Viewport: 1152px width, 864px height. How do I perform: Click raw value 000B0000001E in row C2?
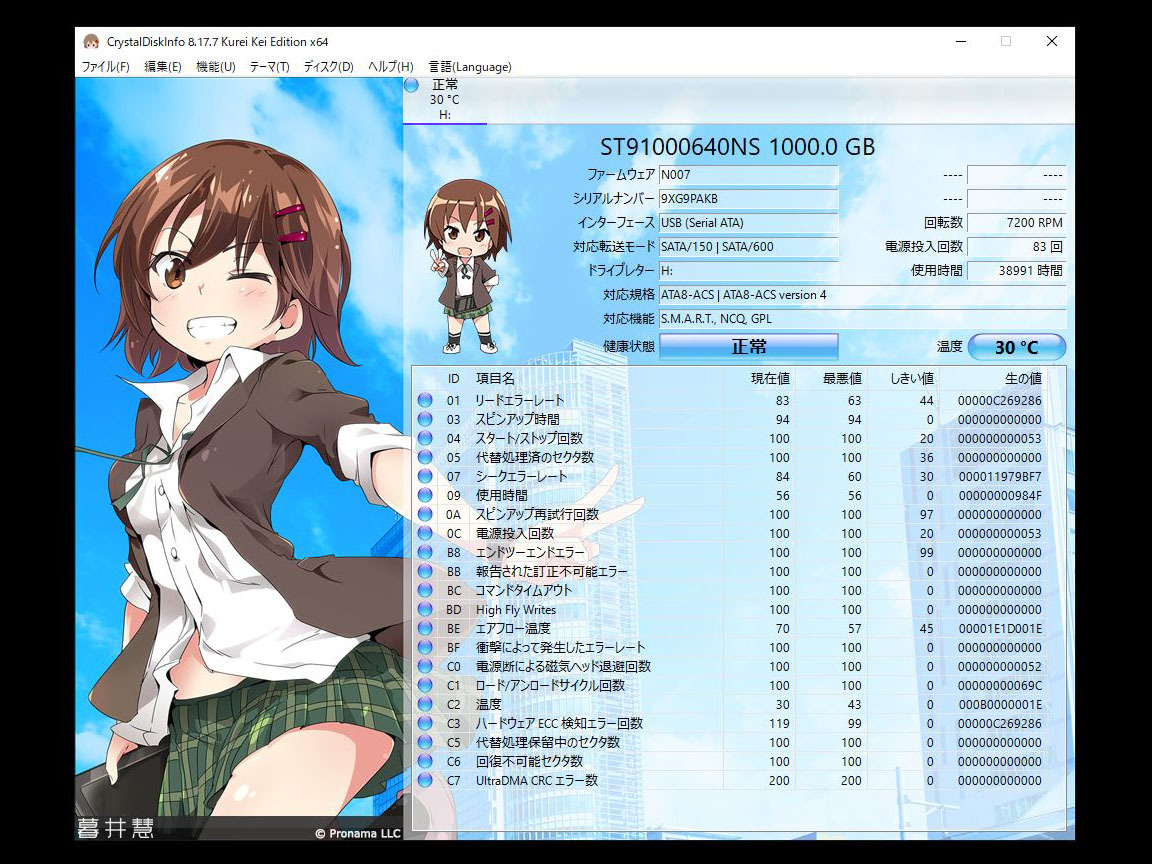coord(999,705)
